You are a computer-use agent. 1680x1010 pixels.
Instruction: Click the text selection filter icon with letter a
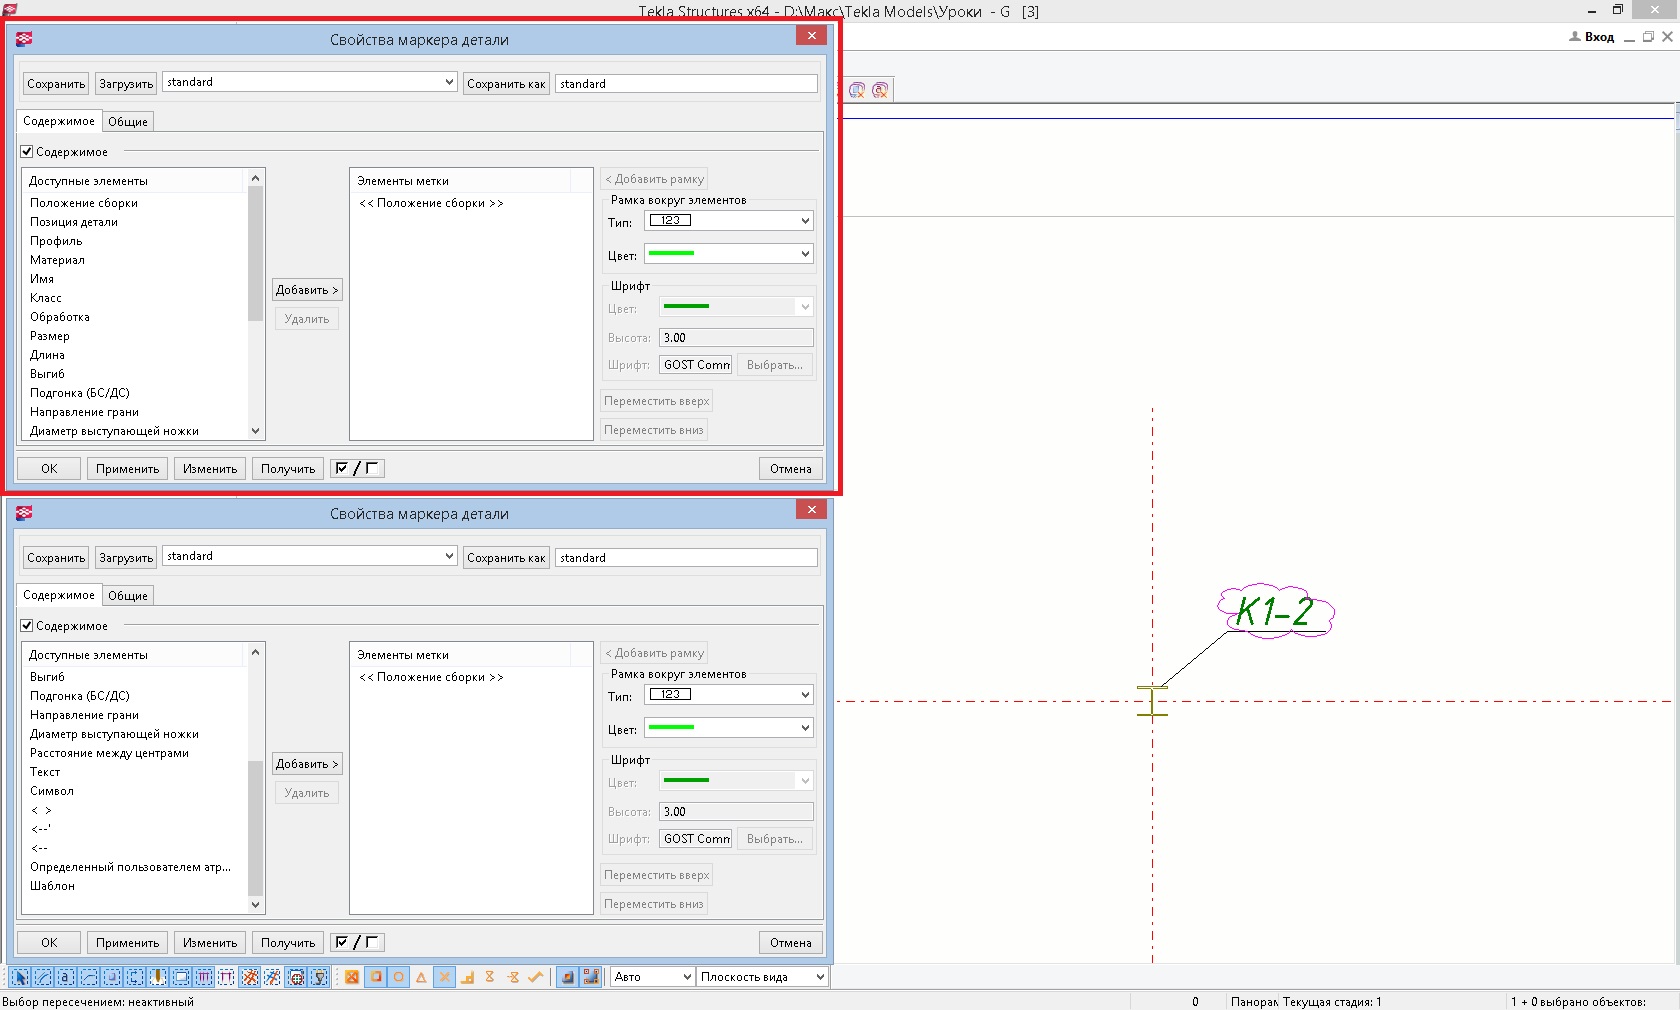[66, 977]
